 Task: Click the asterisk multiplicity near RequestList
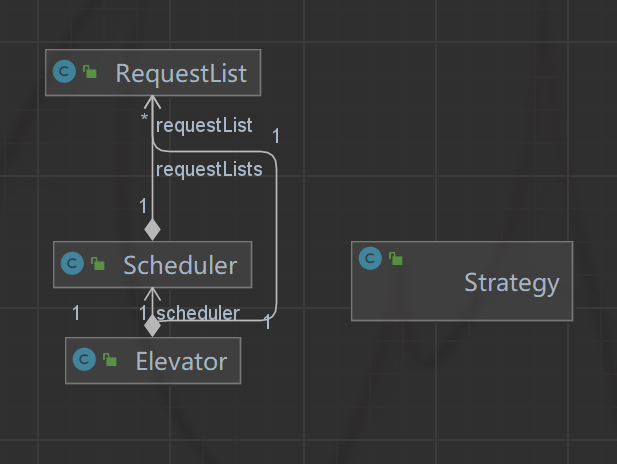click(x=144, y=120)
